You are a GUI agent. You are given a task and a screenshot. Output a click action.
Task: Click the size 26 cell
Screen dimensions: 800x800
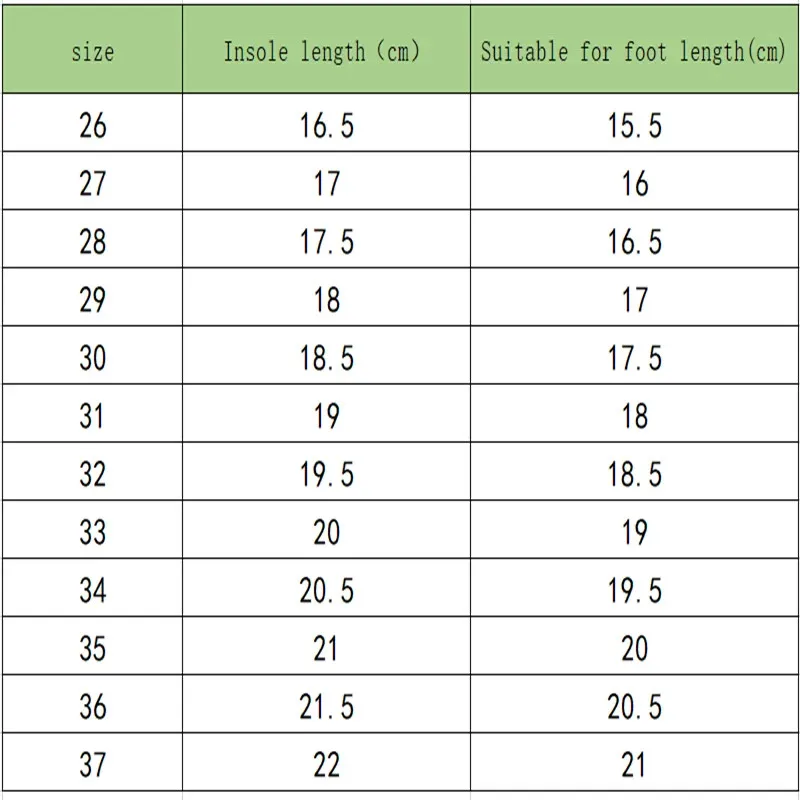click(92, 122)
